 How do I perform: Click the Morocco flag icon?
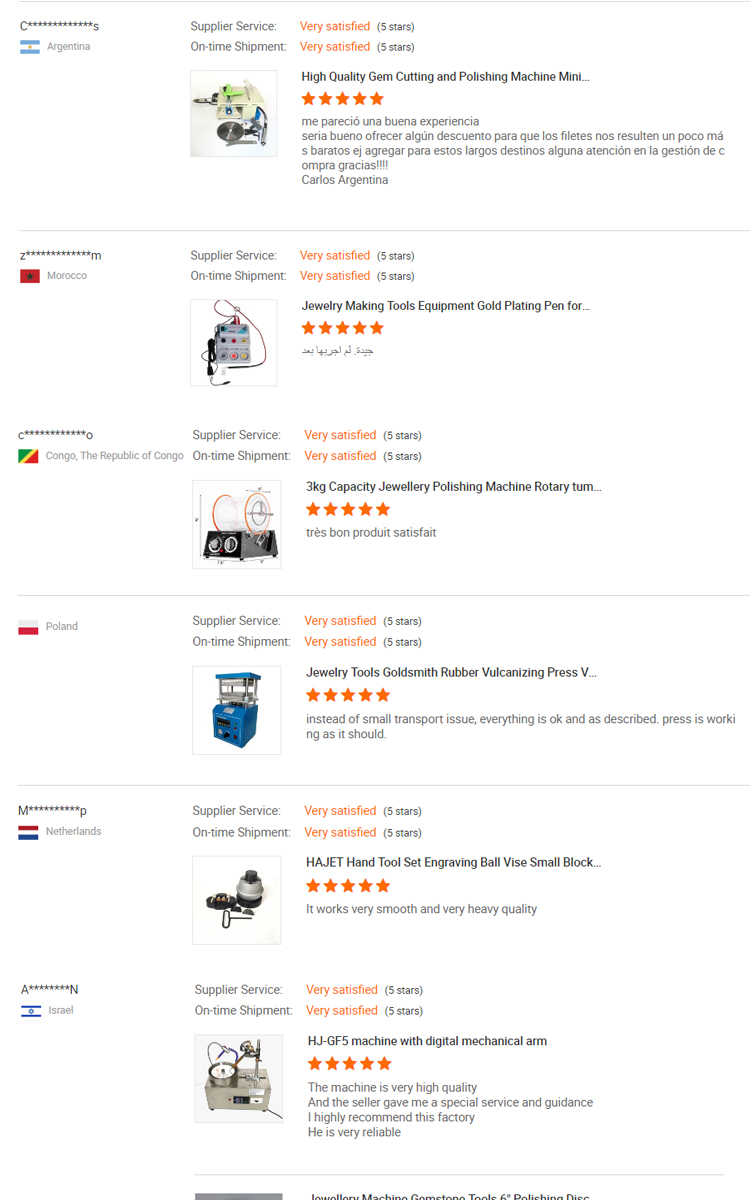(x=30, y=276)
